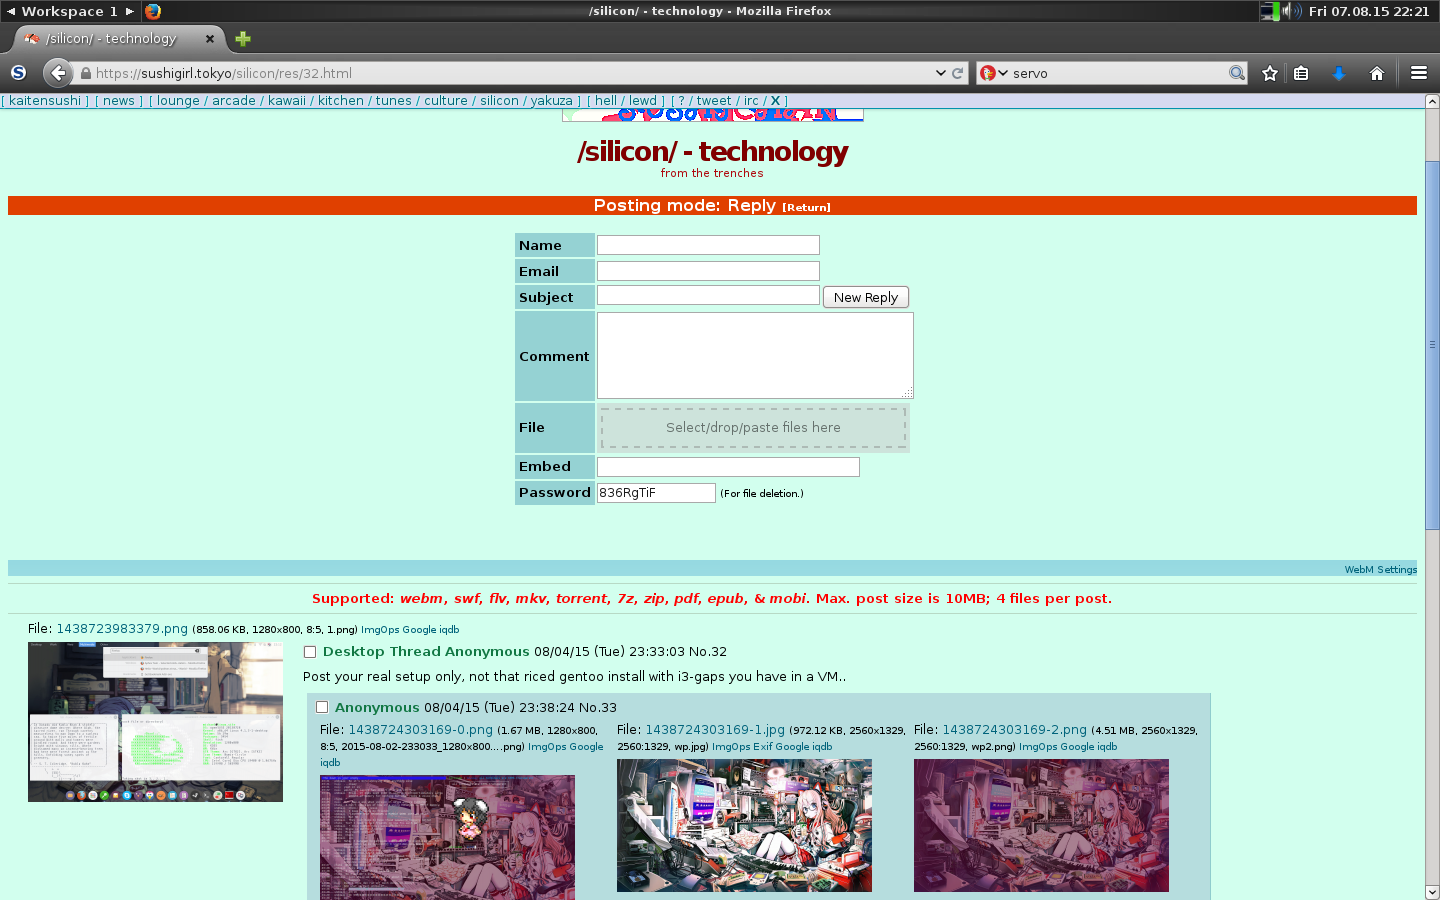
Task: Open the kaitensushi board link in the nav bar
Action: [x=45, y=101]
